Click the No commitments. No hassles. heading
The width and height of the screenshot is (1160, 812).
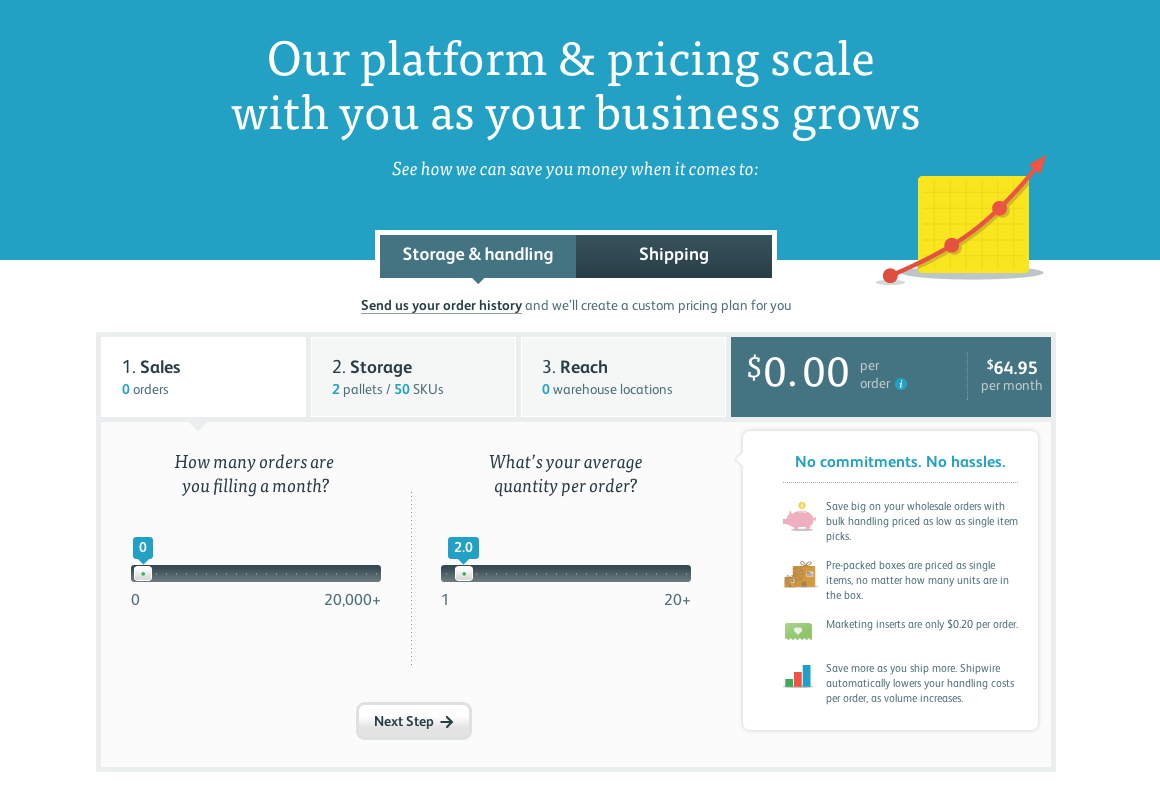[x=900, y=462]
